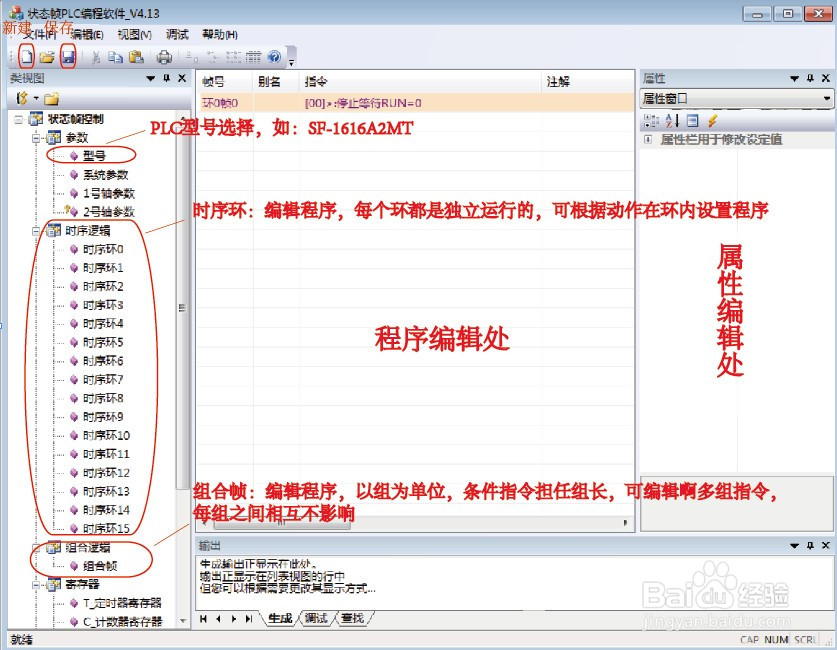Pin the properties panel
The width and height of the screenshot is (837, 650).
(810, 78)
